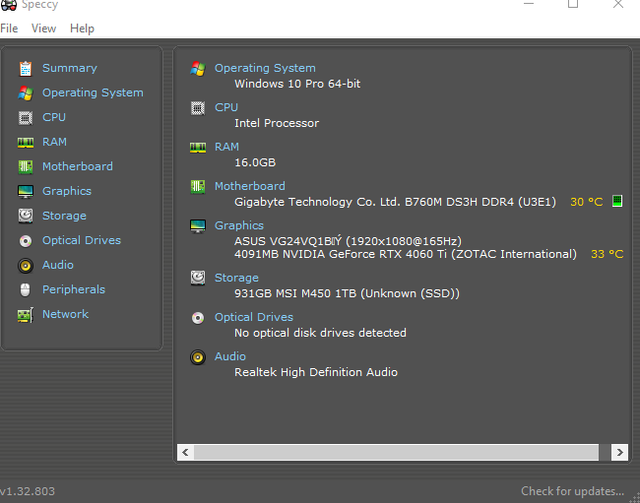Click the horizontal scrollbar left arrow
The height and width of the screenshot is (503, 640).
tap(185, 452)
